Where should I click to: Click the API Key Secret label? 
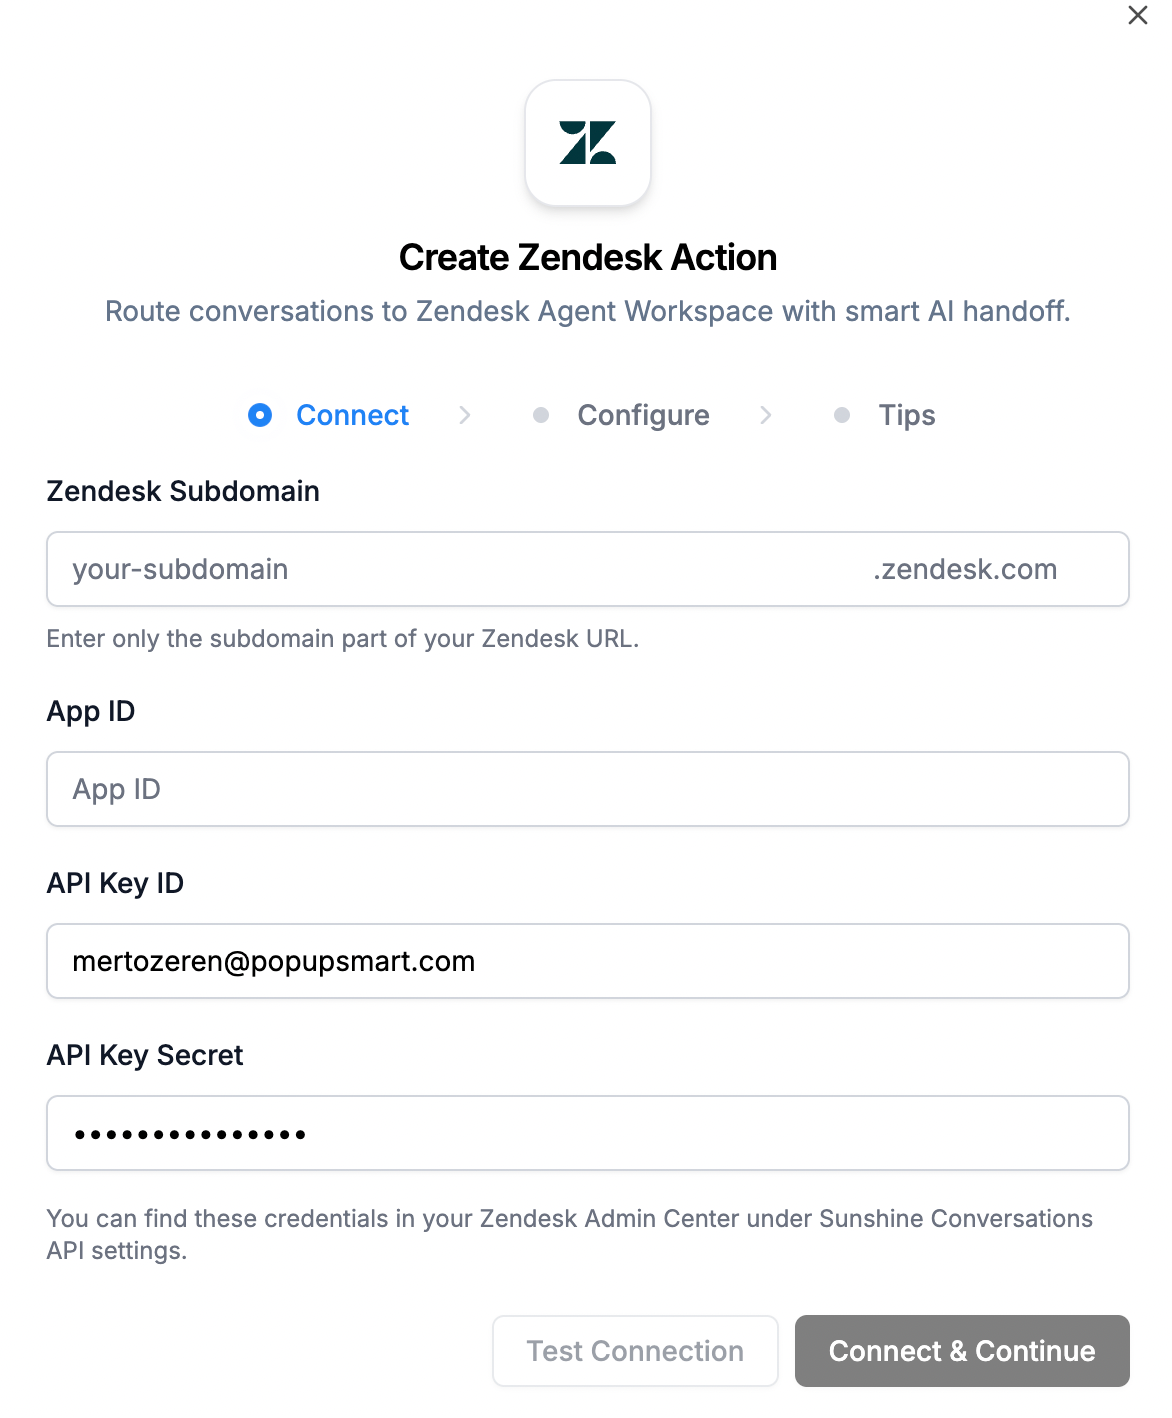pos(145,1055)
